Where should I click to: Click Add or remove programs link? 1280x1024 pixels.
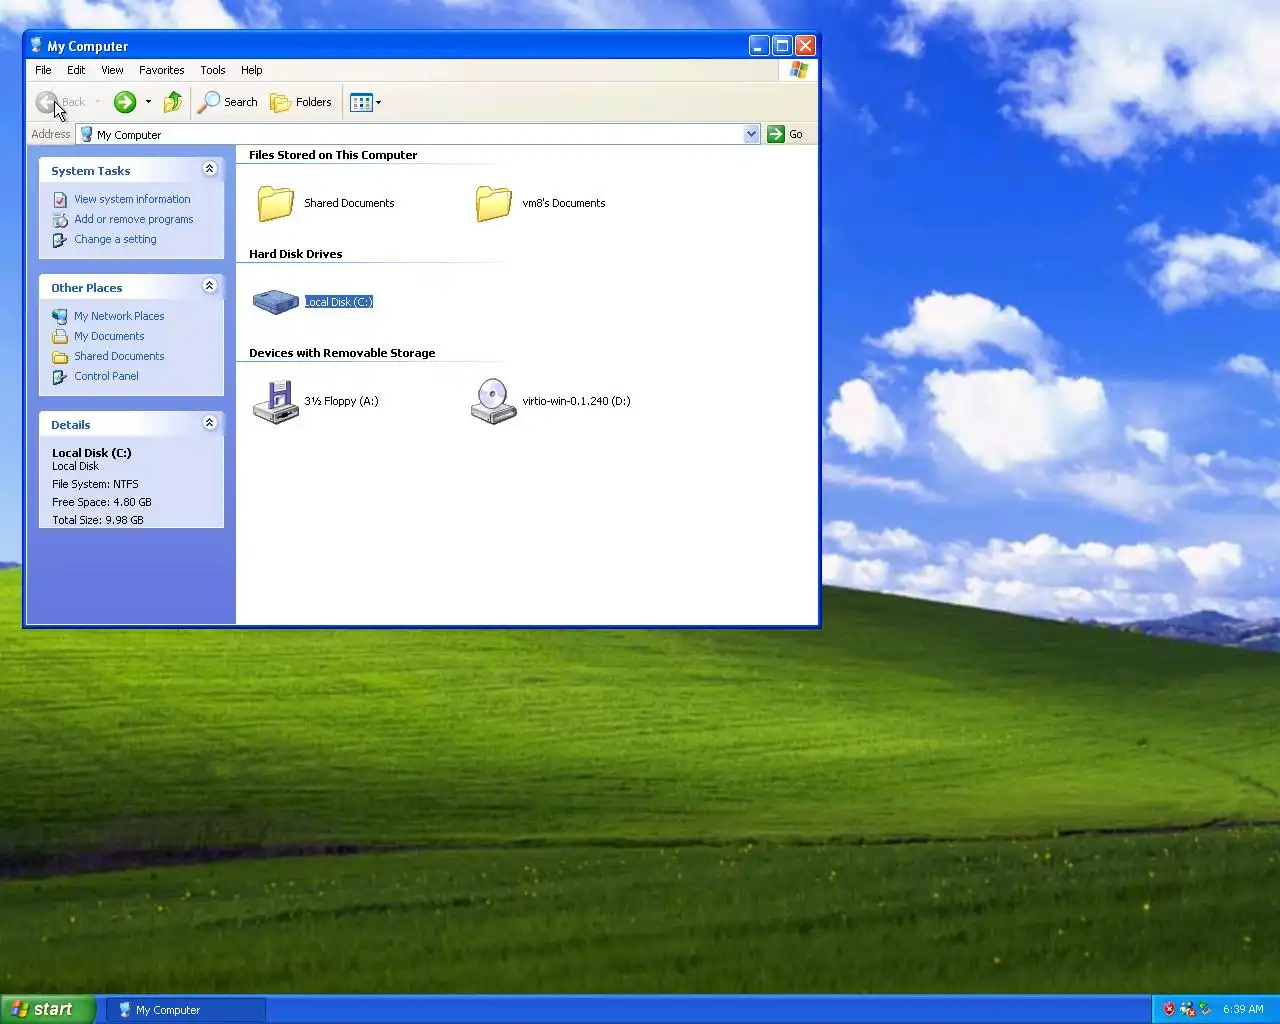click(x=134, y=219)
